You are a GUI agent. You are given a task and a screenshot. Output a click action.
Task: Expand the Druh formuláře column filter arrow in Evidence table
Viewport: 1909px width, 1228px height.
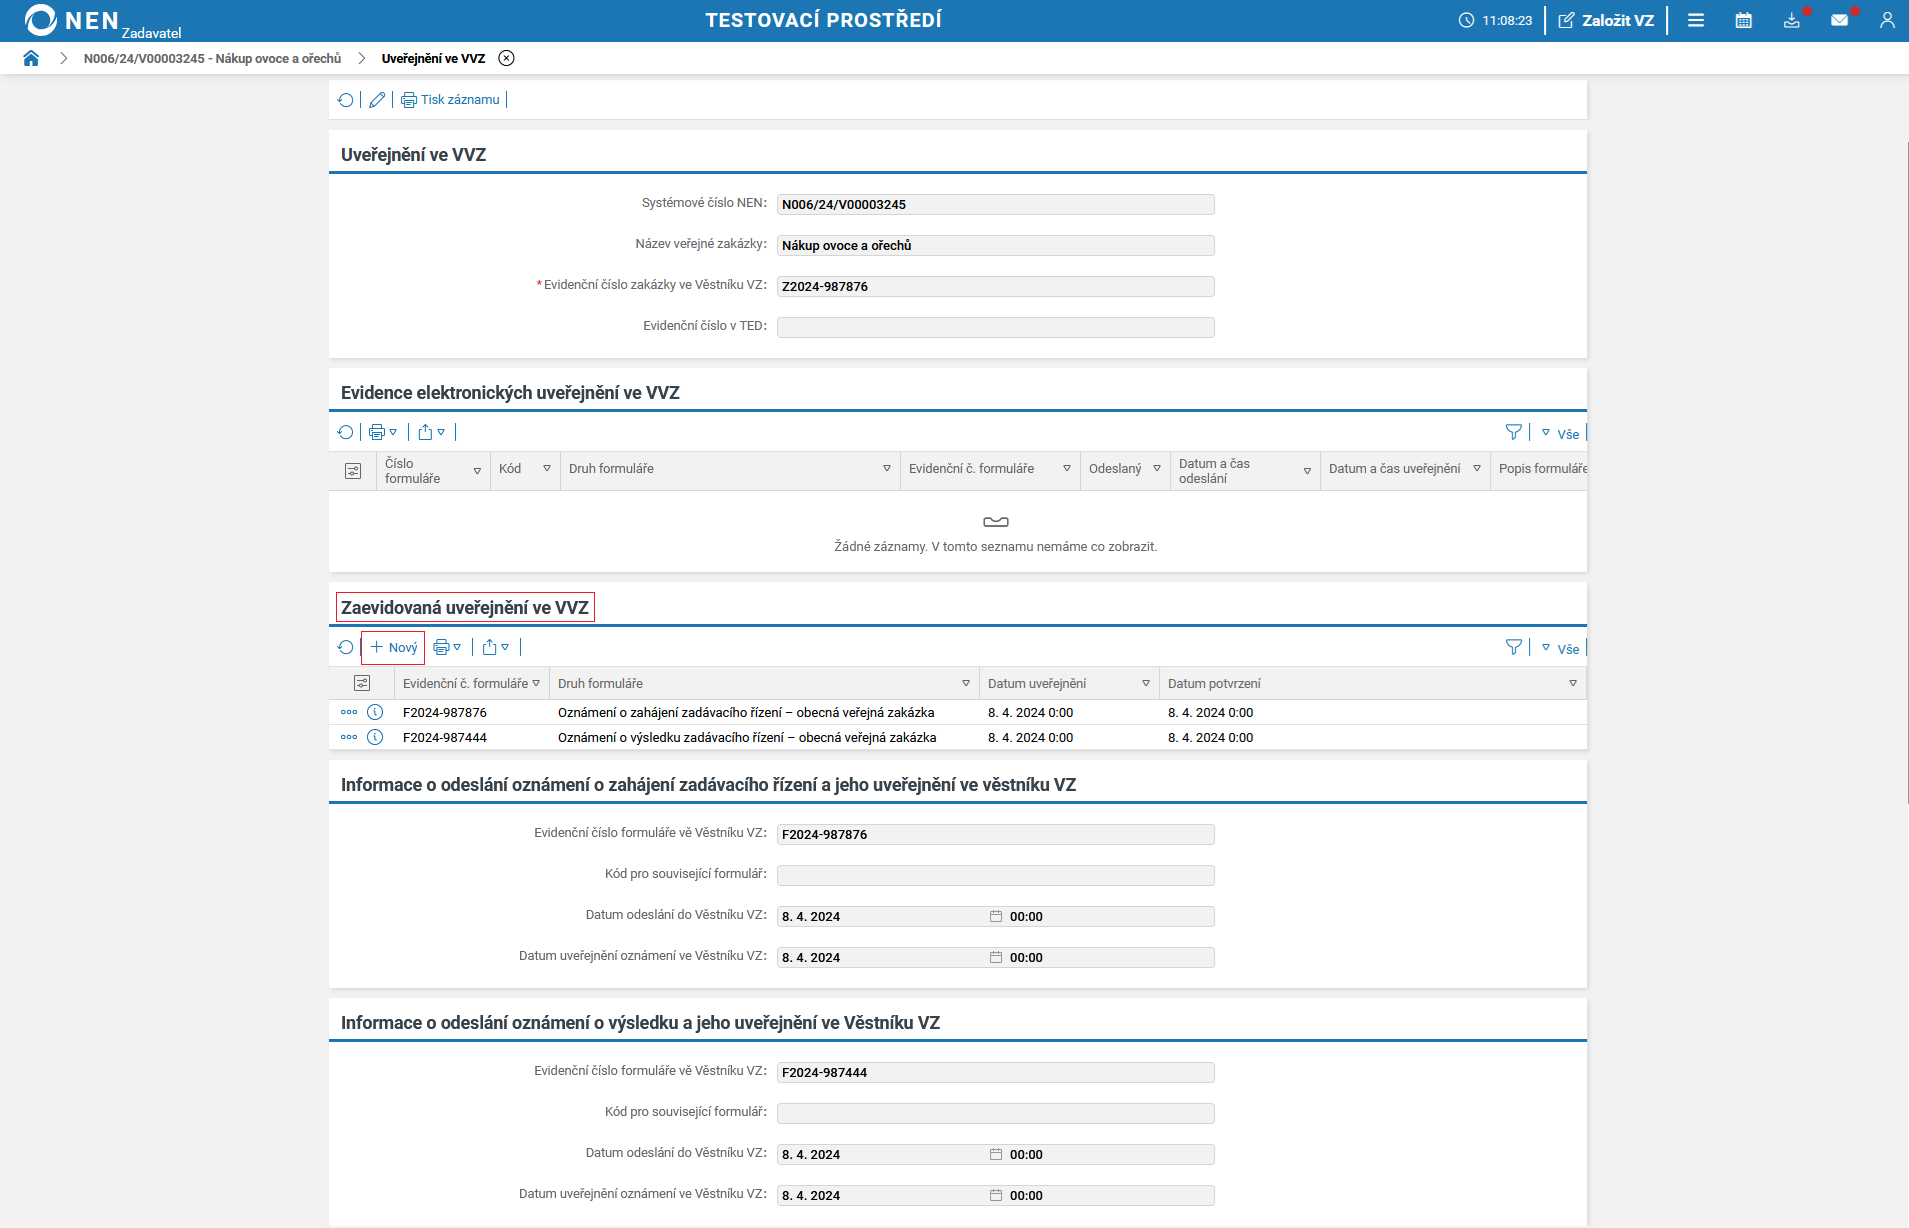click(x=887, y=469)
